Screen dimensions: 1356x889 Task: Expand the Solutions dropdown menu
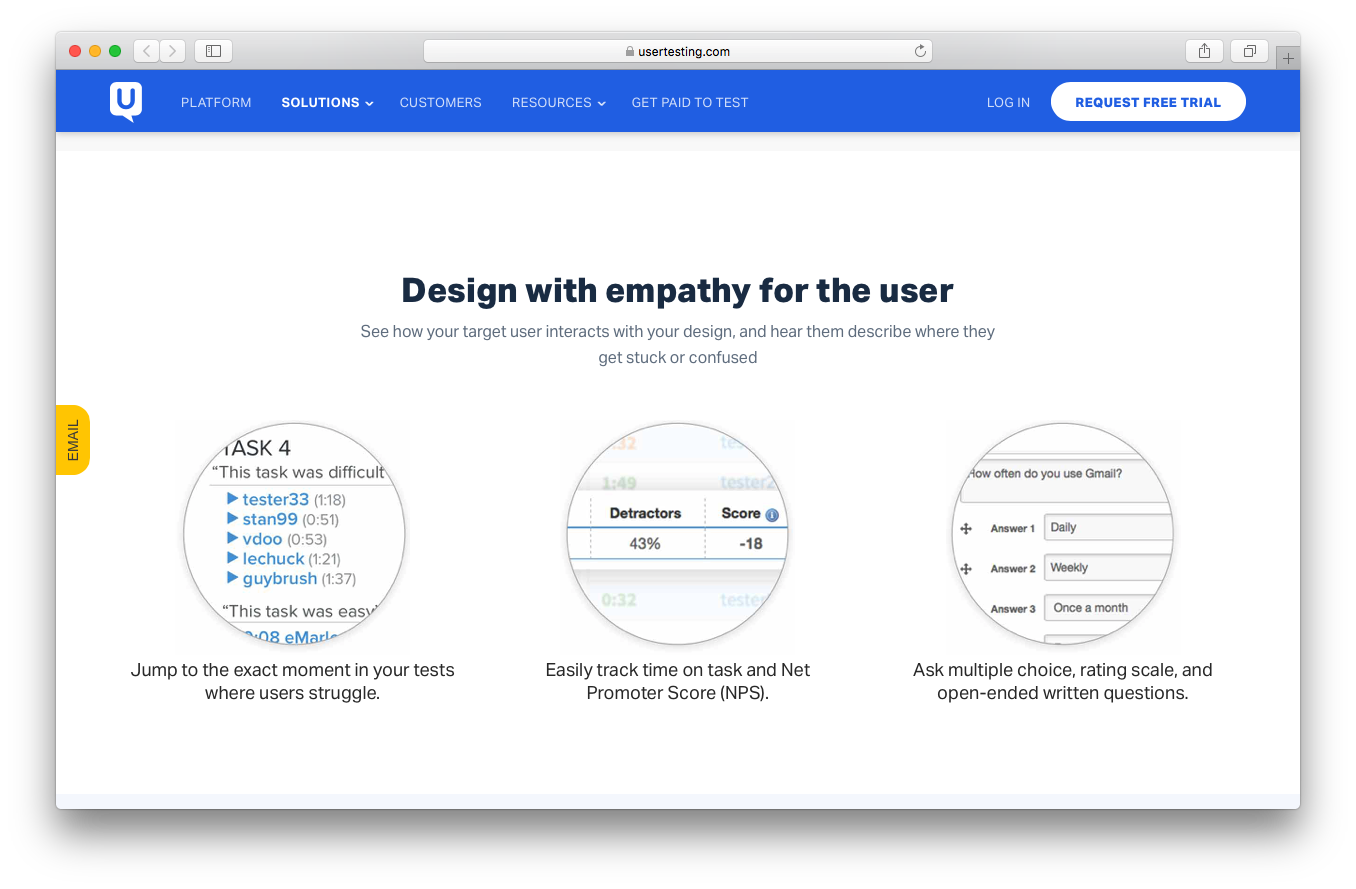(327, 102)
